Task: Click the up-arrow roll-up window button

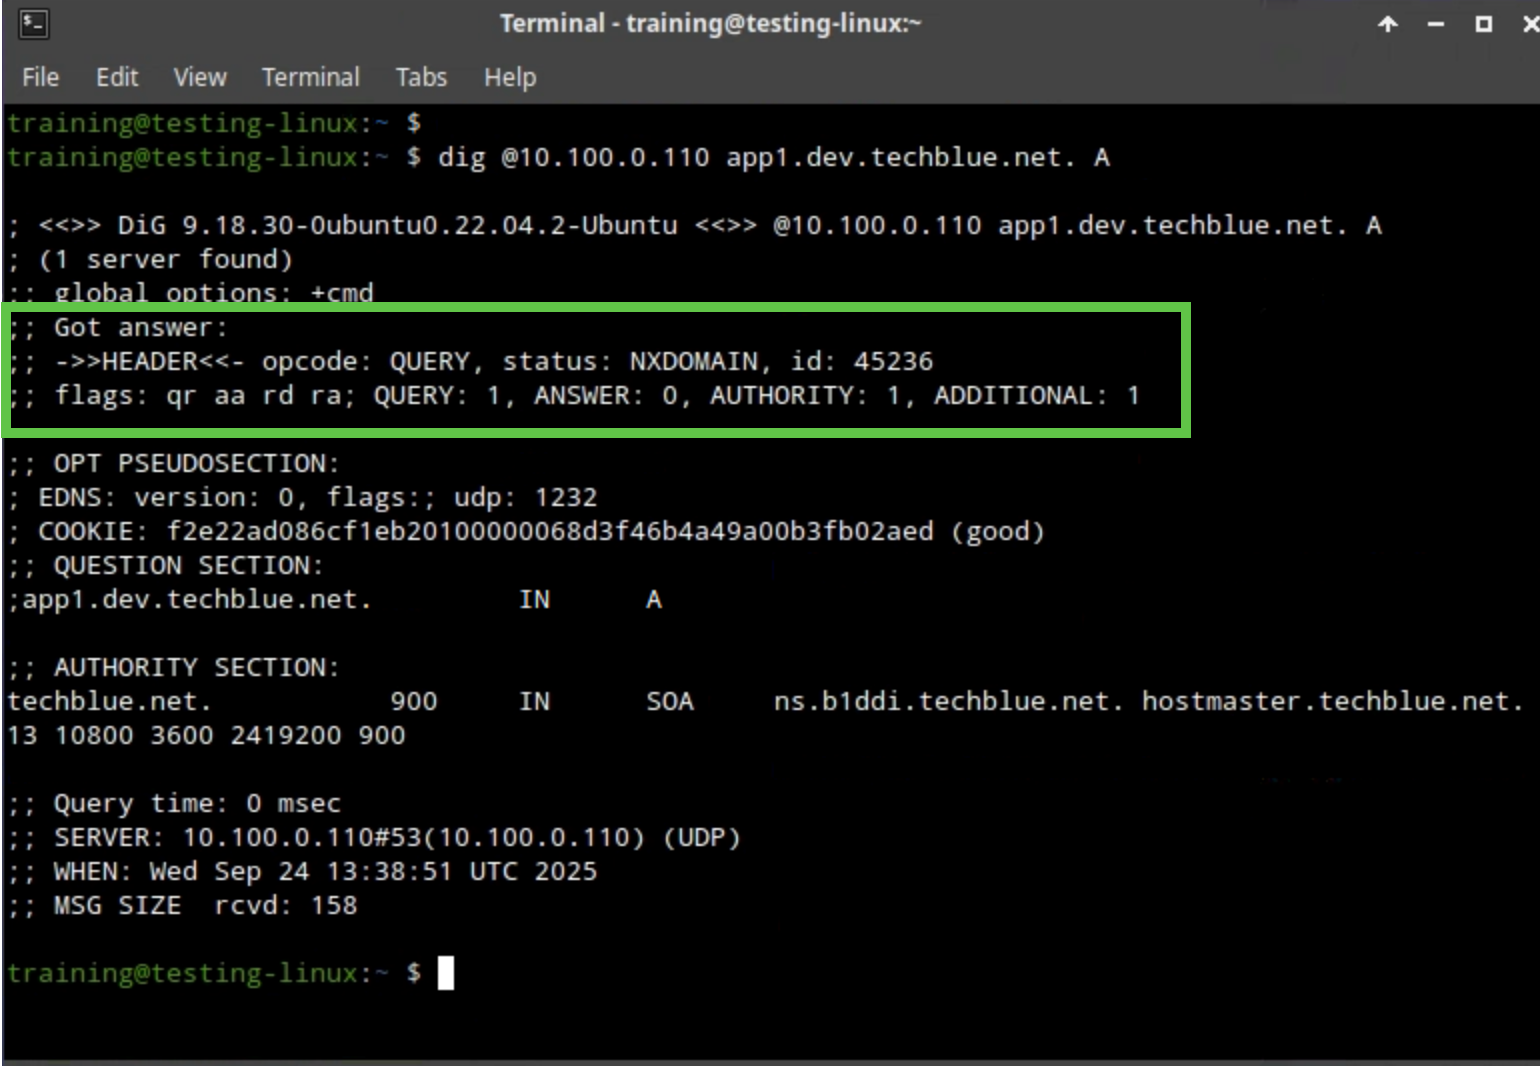Action: (x=1387, y=24)
